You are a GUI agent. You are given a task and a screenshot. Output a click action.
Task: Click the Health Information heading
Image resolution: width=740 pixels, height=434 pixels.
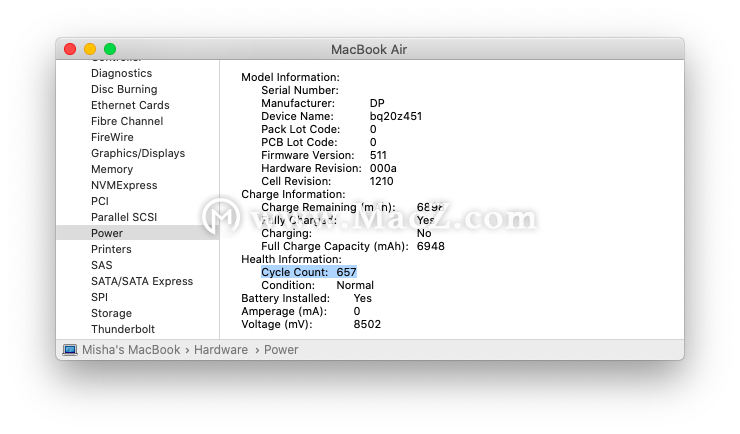click(x=291, y=259)
